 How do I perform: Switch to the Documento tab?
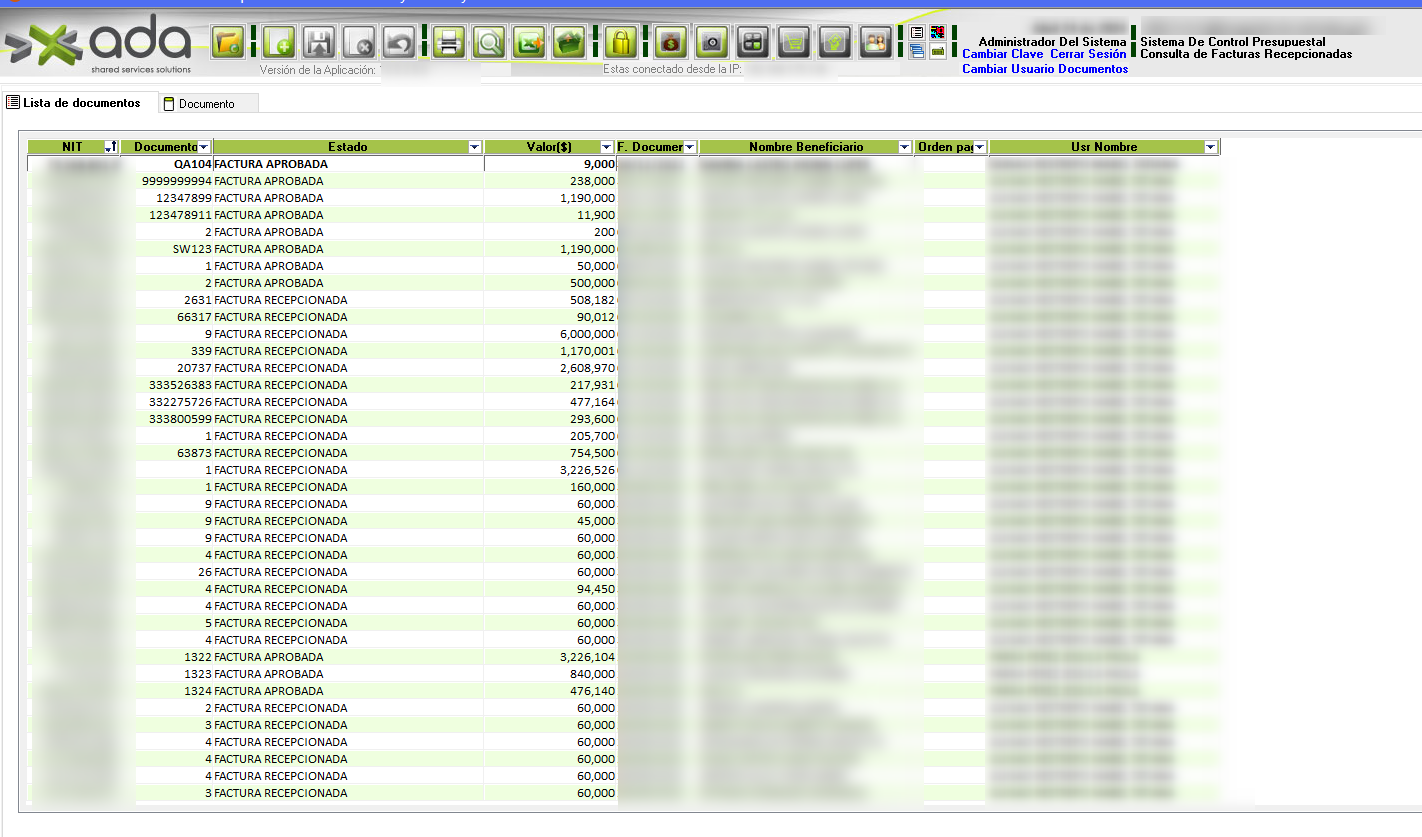[206, 104]
